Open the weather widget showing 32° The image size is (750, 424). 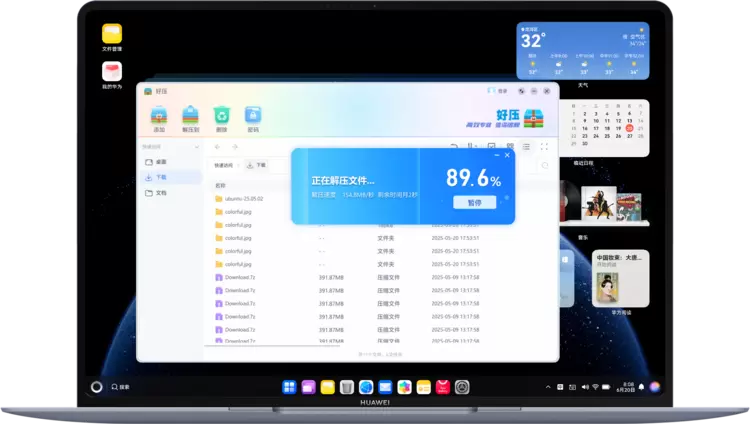pos(582,50)
